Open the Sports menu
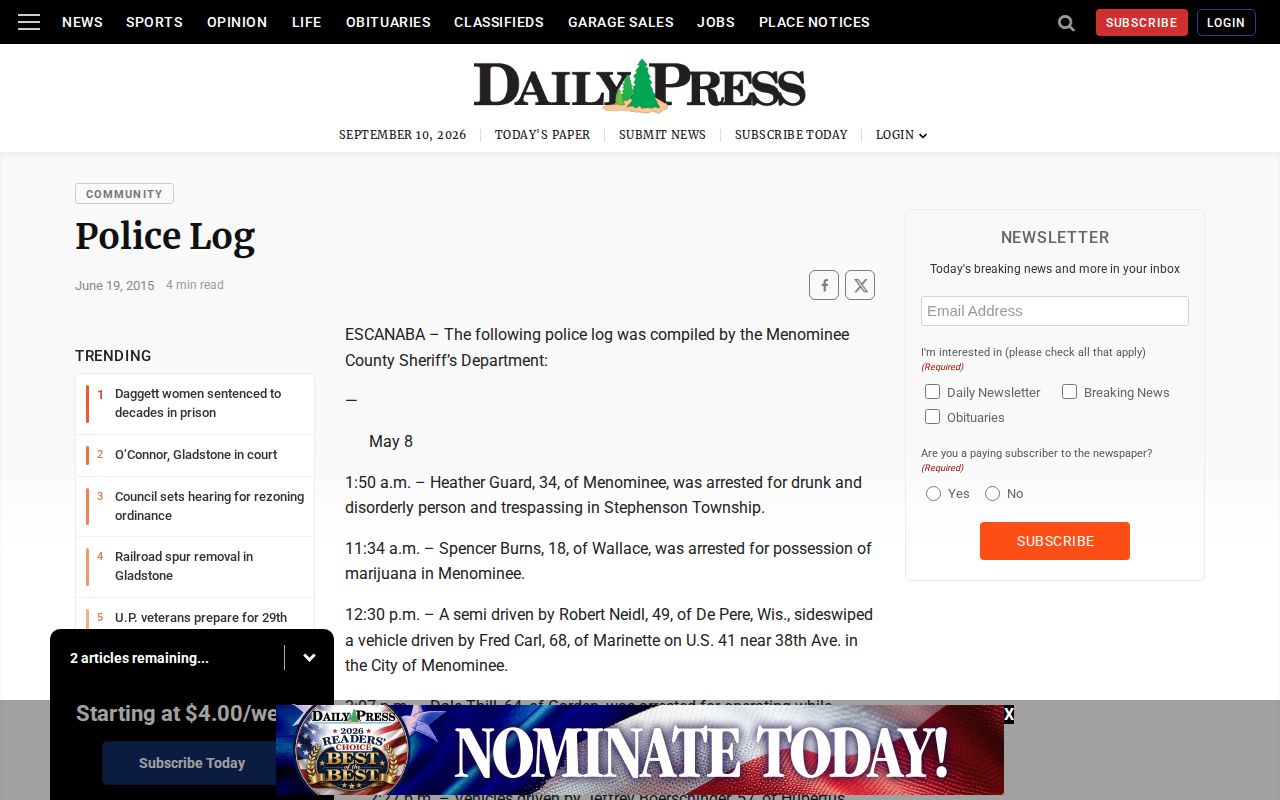 [154, 22]
